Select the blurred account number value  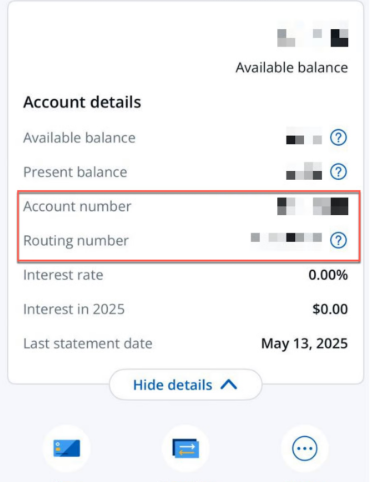(x=313, y=206)
